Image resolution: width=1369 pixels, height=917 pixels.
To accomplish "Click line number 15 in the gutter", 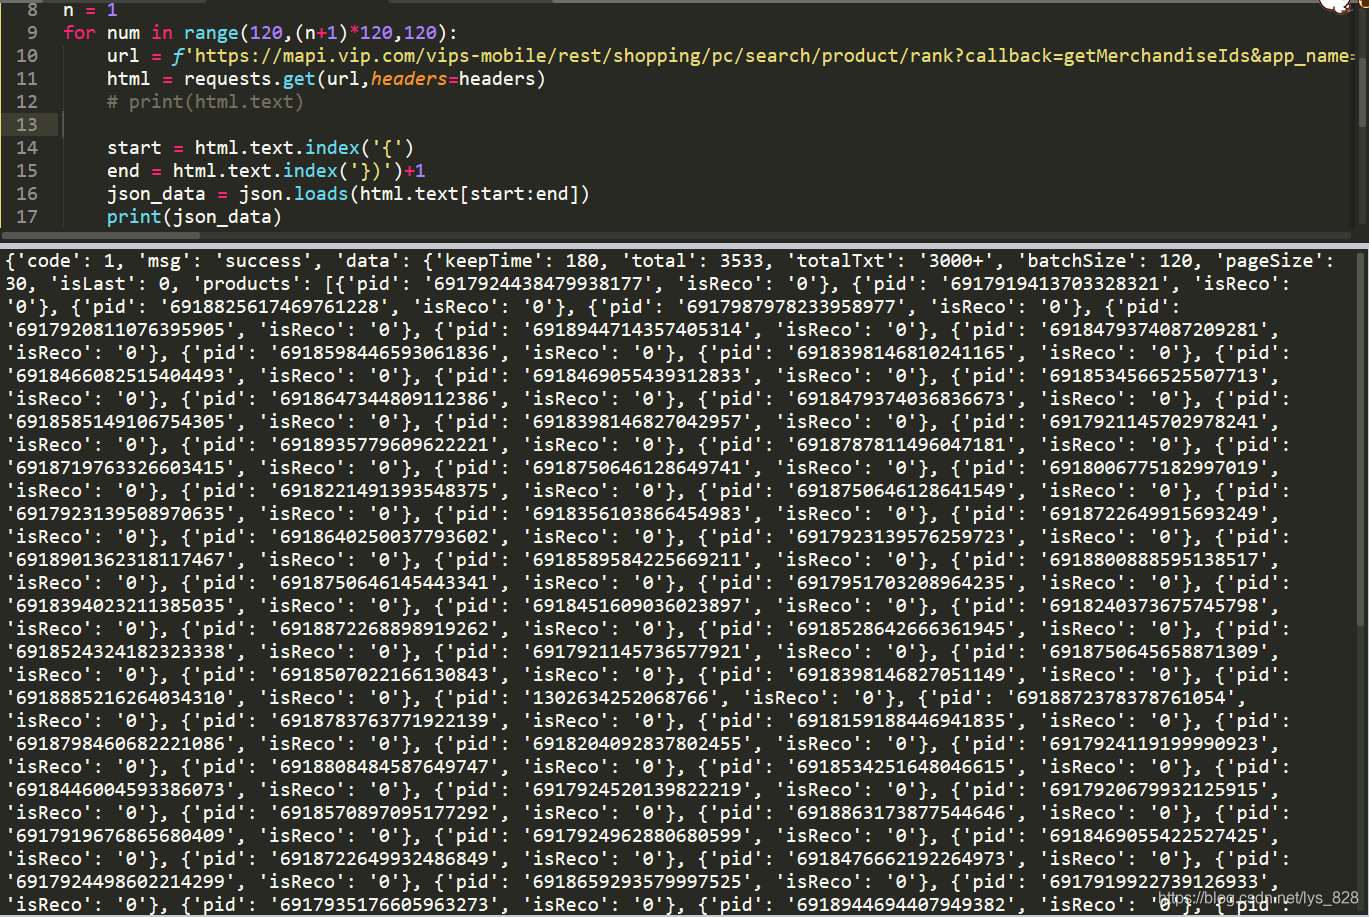I will (27, 171).
